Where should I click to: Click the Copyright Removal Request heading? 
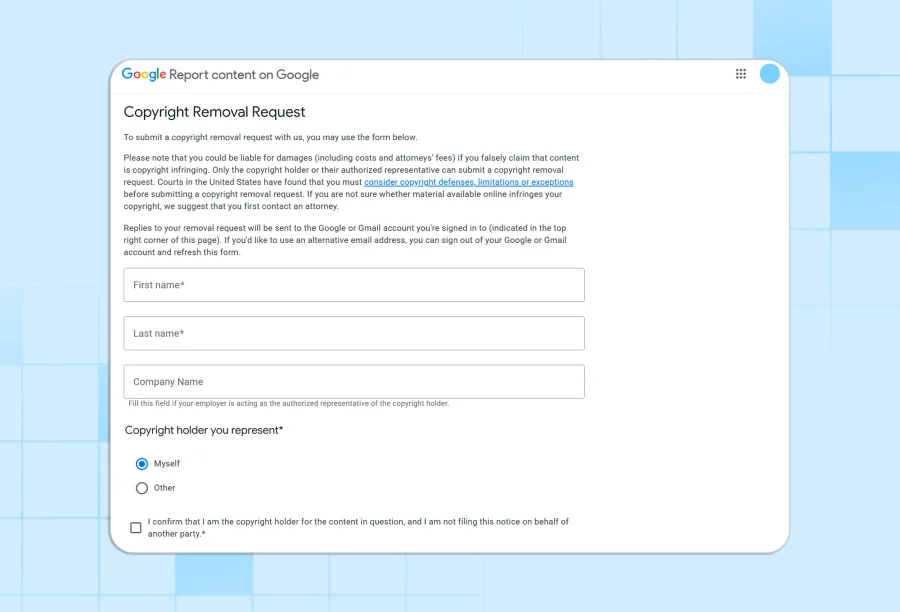point(214,111)
